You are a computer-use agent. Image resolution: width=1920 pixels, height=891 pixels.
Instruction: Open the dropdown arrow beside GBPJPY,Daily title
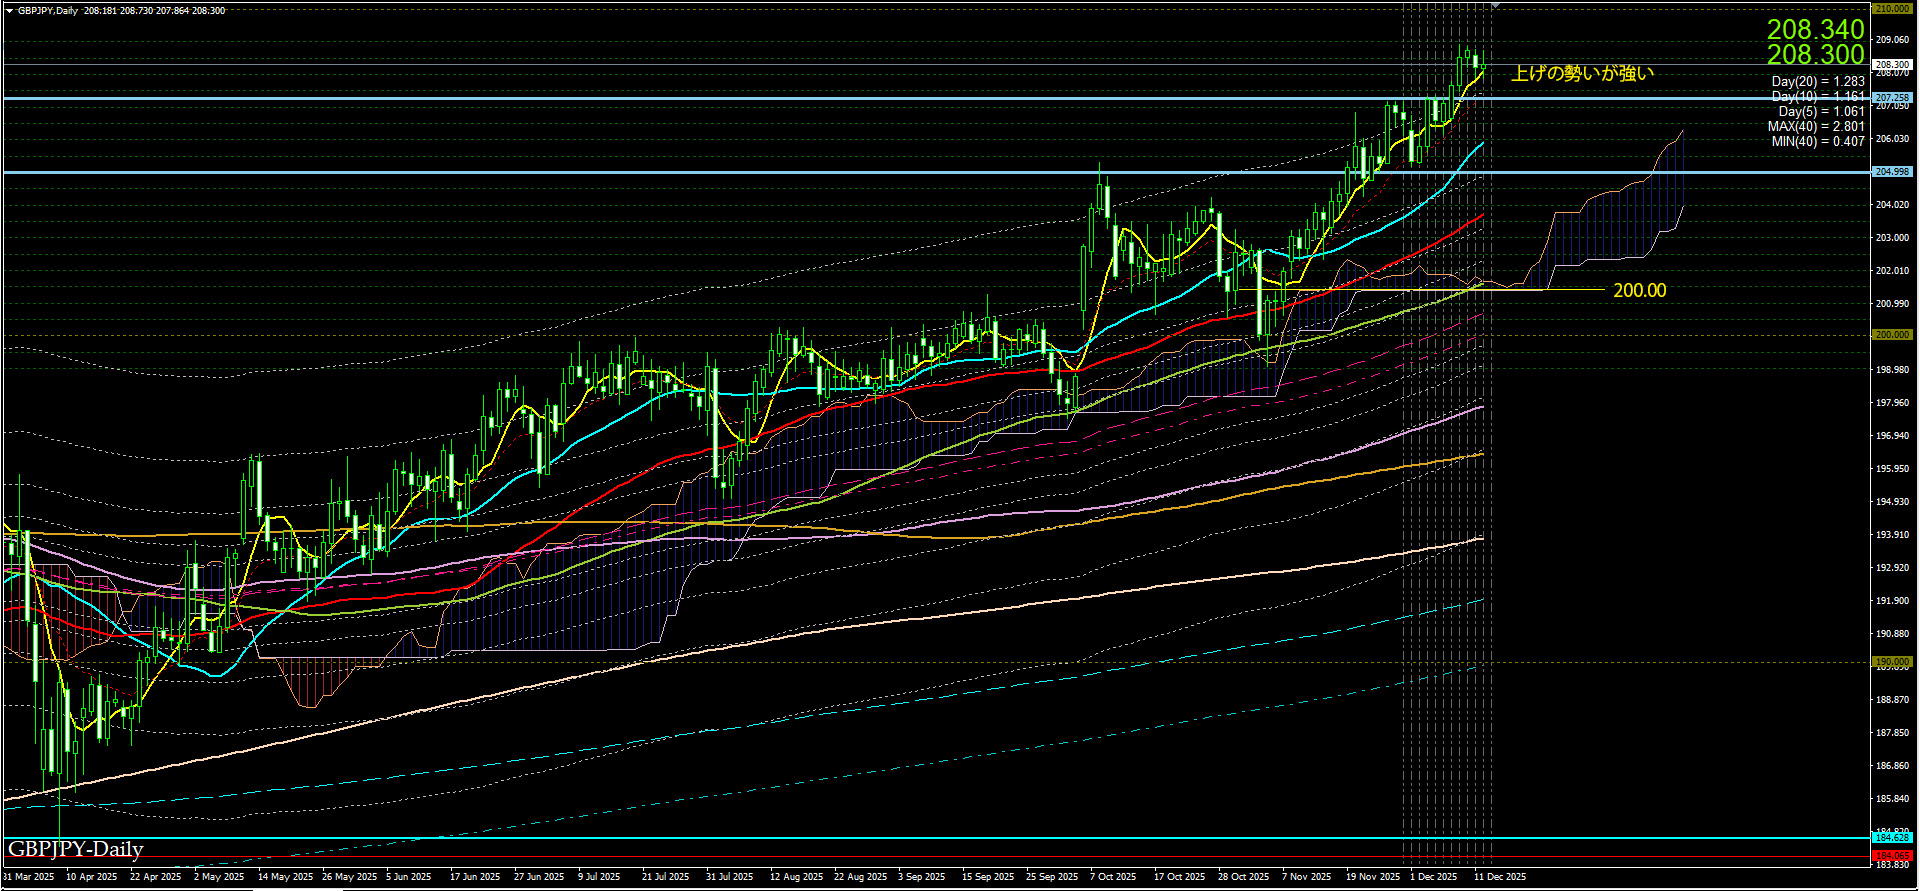click(9, 11)
